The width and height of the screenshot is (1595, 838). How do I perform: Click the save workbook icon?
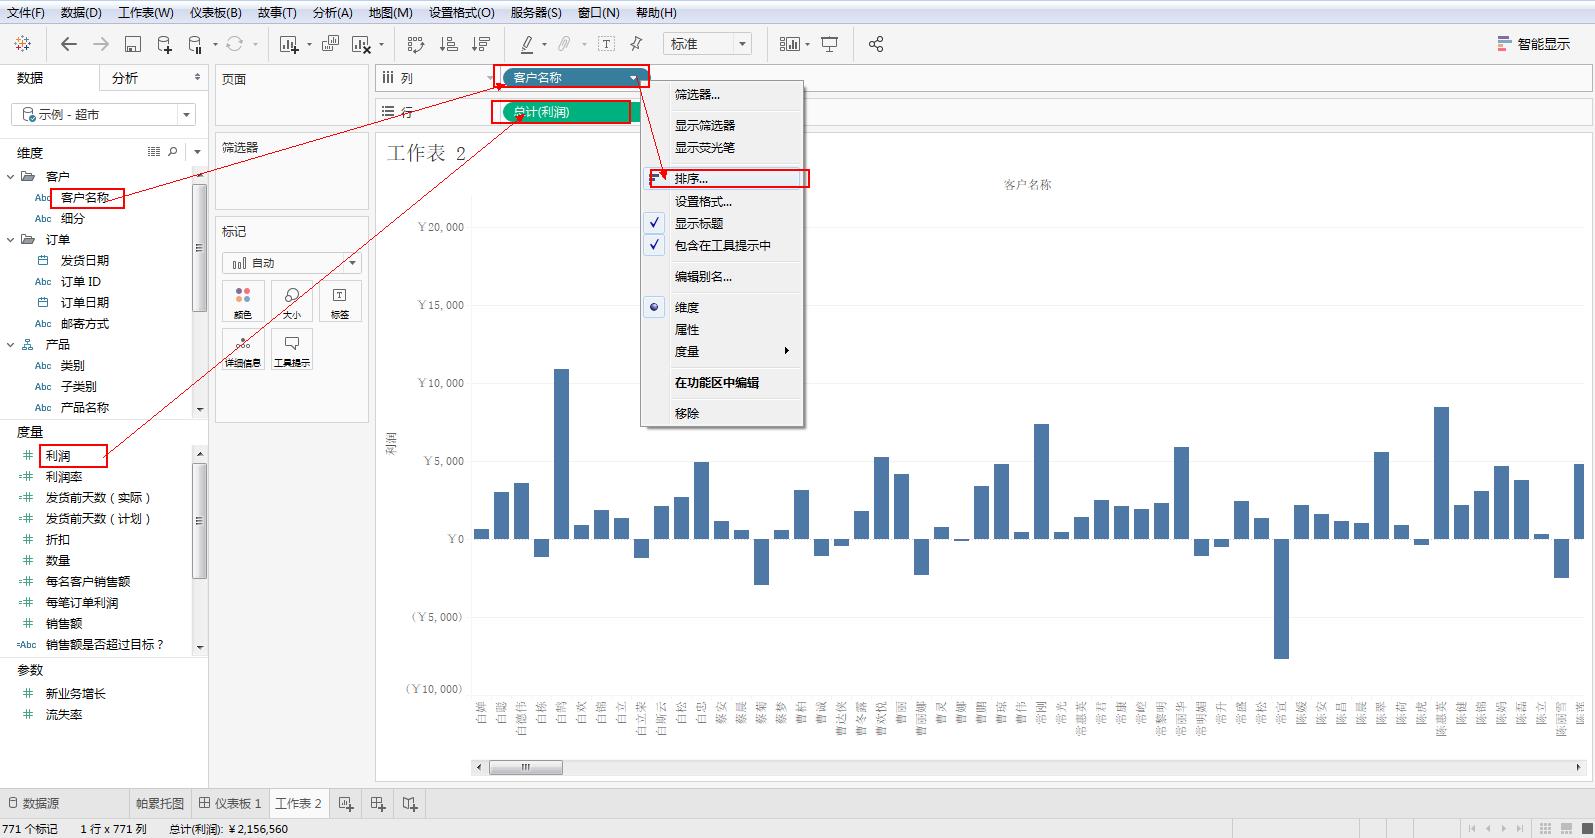(133, 44)
